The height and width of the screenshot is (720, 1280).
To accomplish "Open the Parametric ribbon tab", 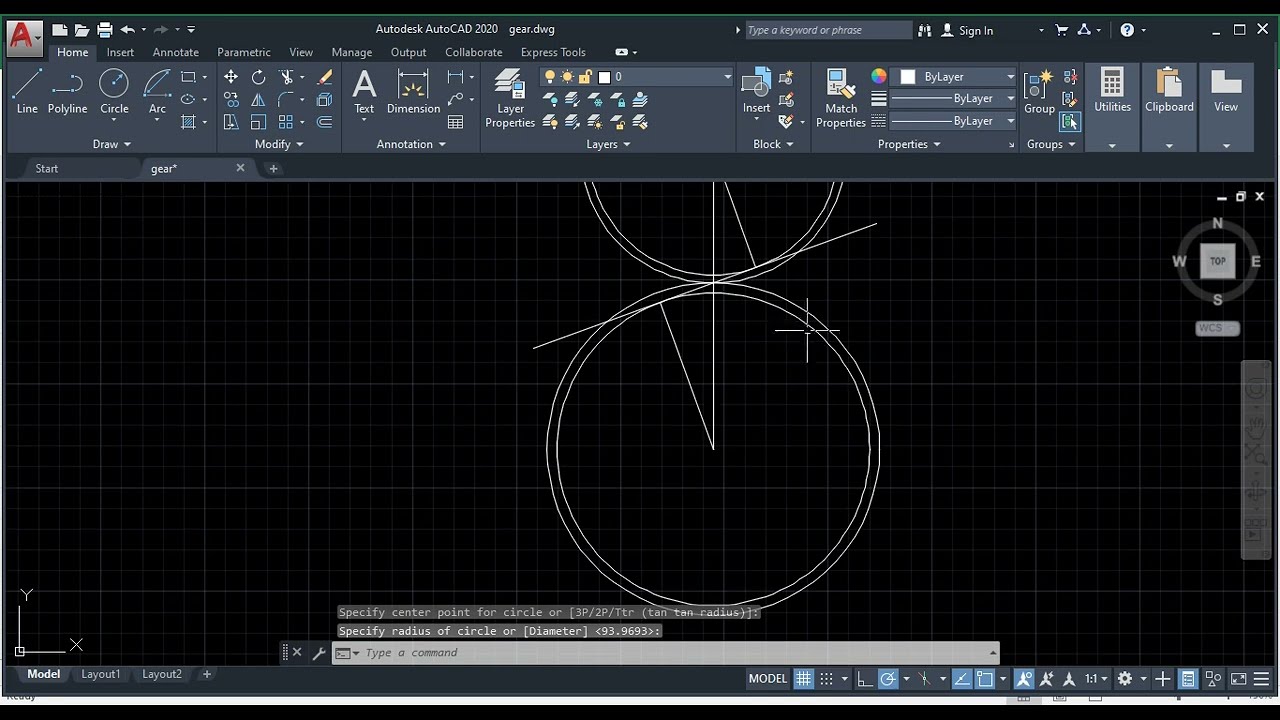I will [244, 52].
